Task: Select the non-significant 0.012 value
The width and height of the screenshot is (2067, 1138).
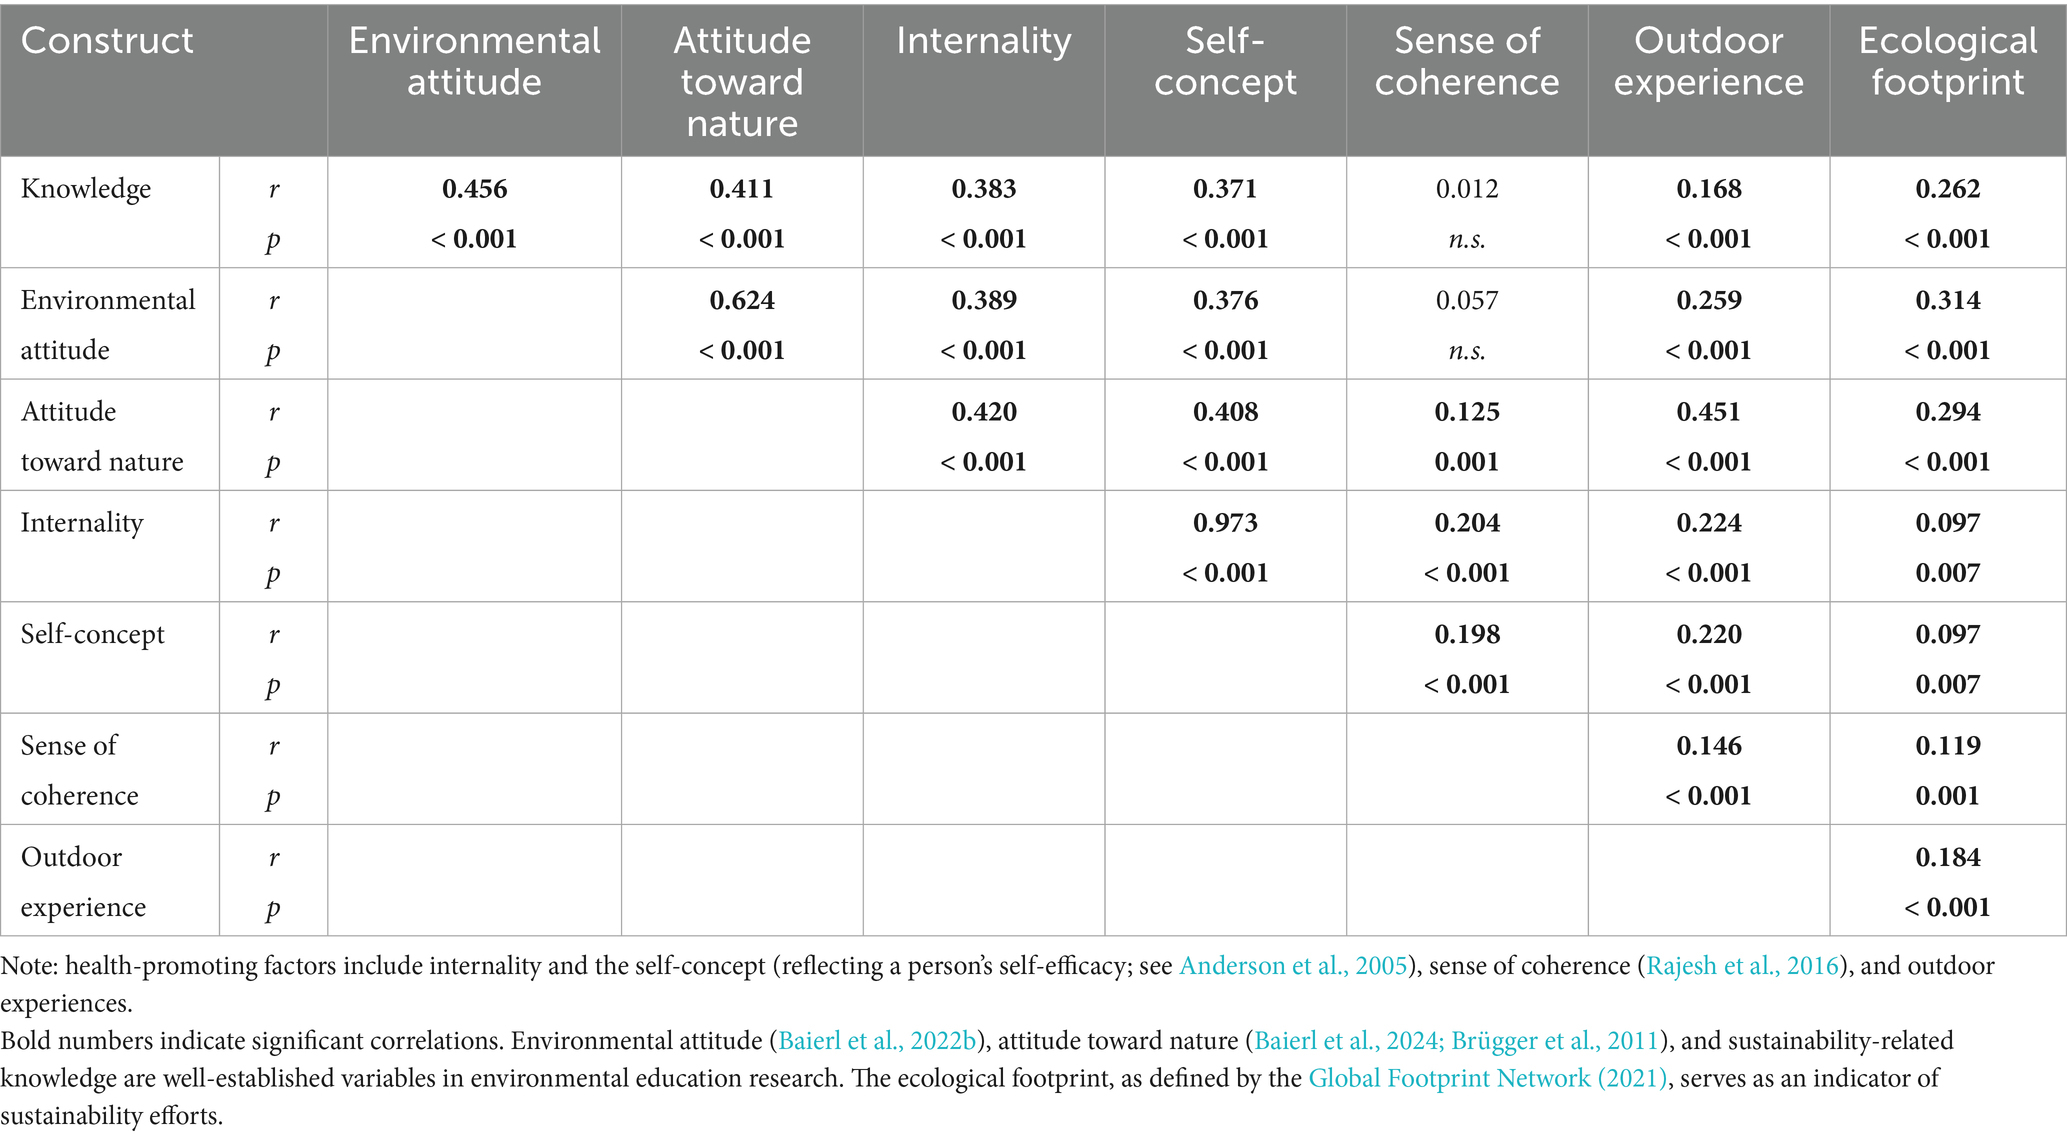Action: (x=1466, y=189)
